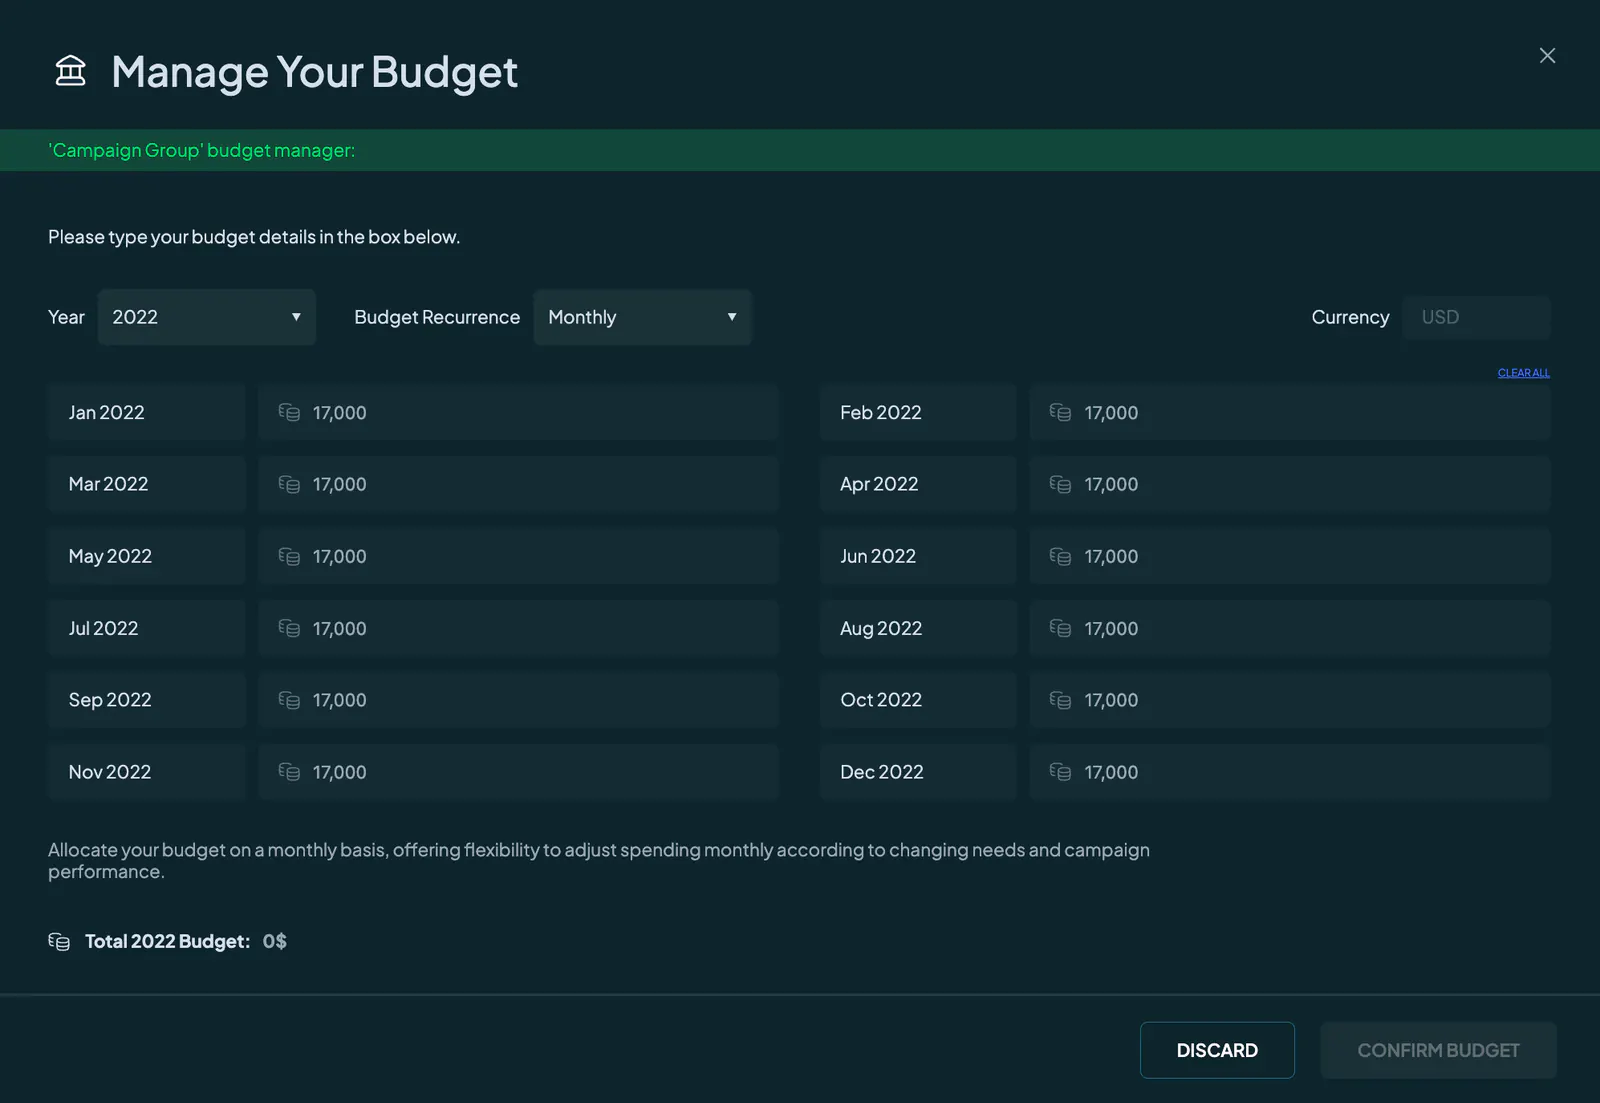Click the coins icon in Feb 2022 field
Screen dimensions: 1600x1103
1060,413
